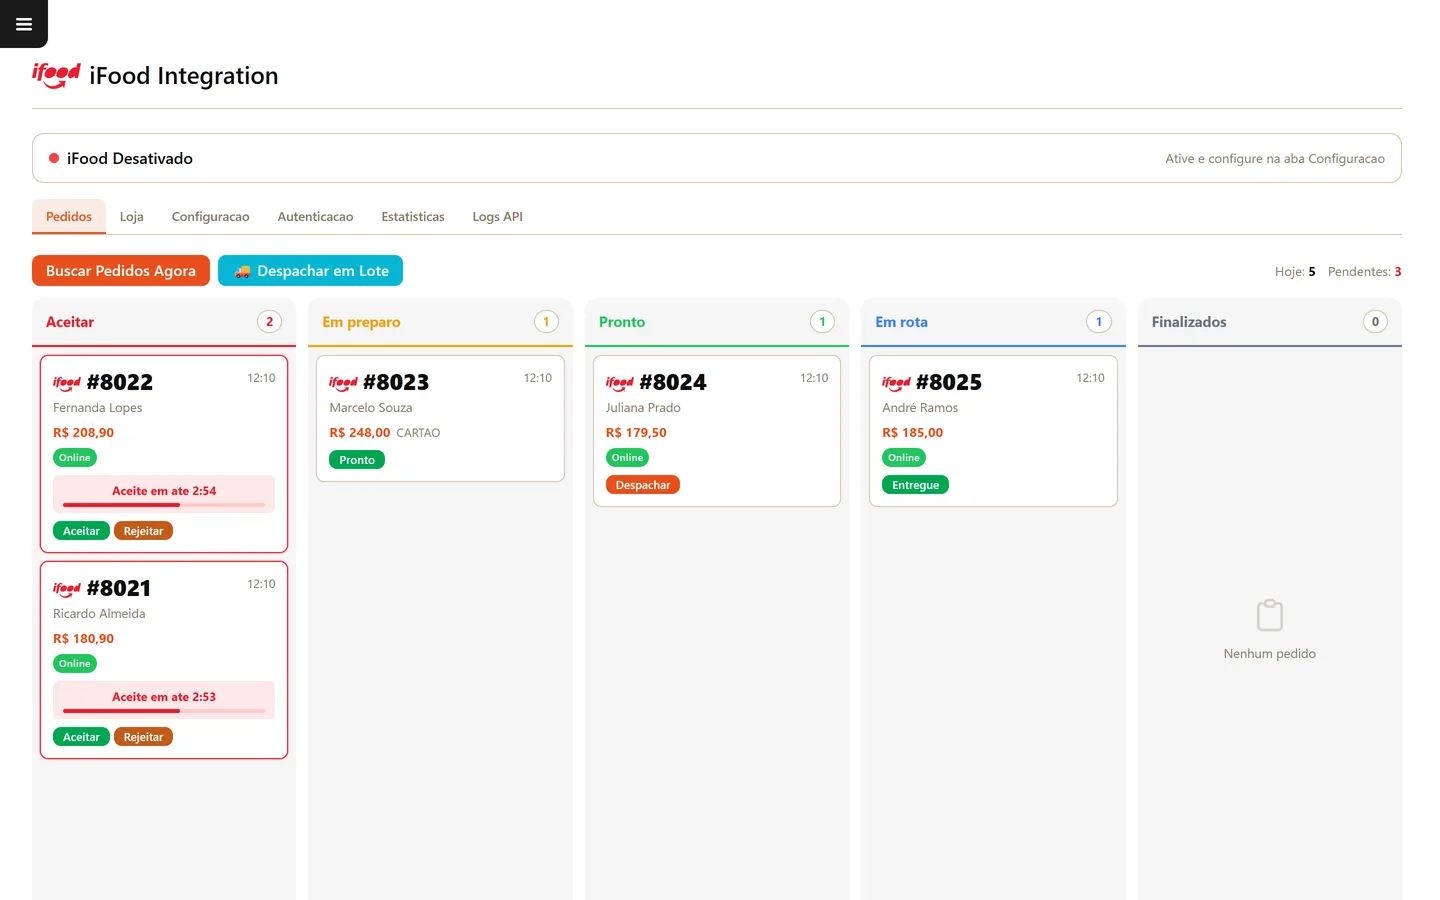Accept order #8021
1440x900 pixels.
tap(81, 737)
